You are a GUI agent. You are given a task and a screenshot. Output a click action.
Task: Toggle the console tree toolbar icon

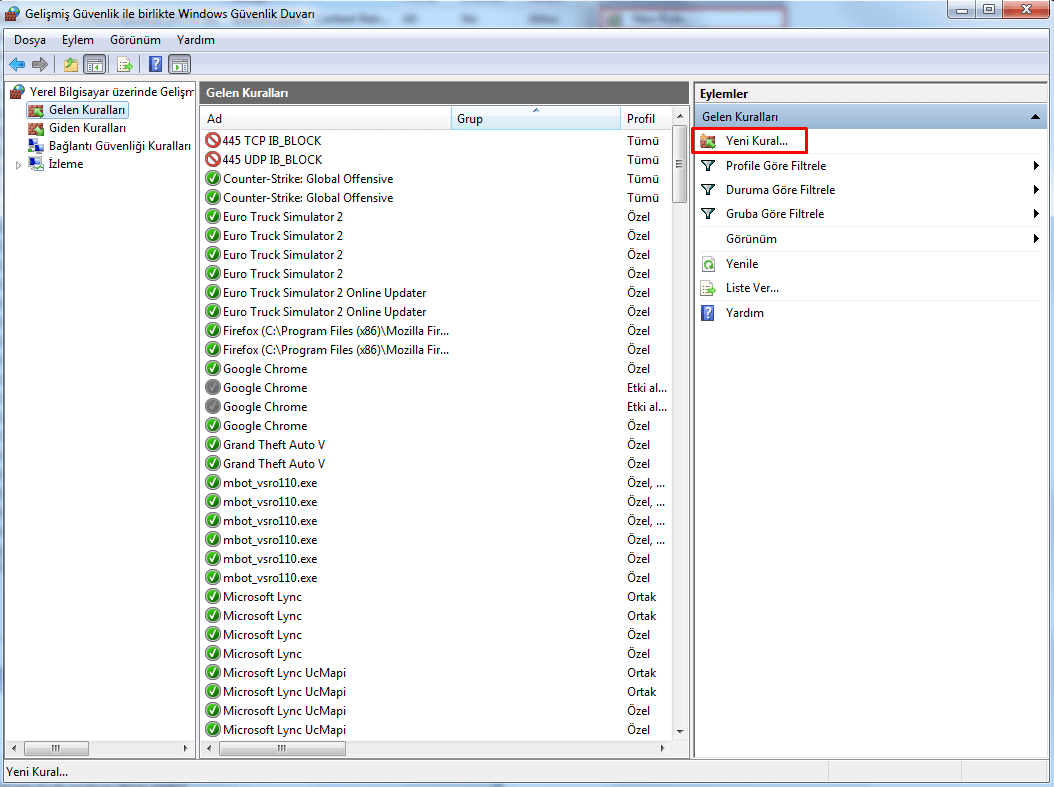coord(94,65)
